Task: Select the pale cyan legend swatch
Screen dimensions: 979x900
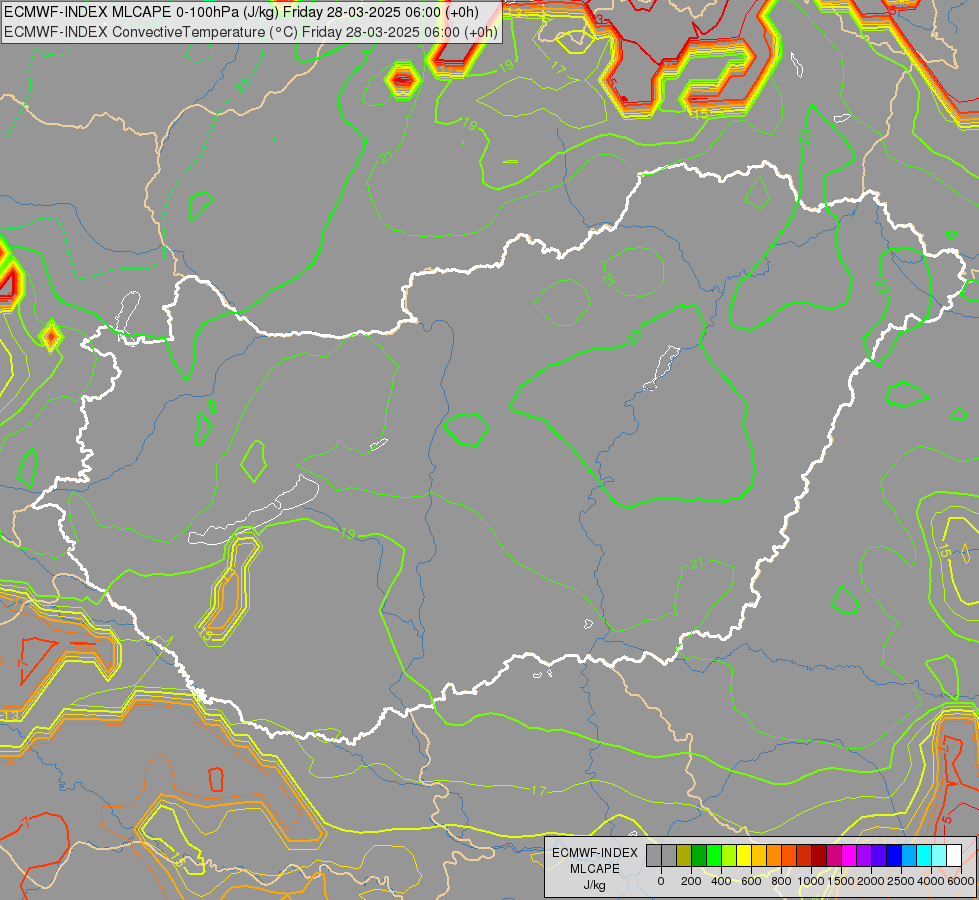Action: click(x=940, y=855)
